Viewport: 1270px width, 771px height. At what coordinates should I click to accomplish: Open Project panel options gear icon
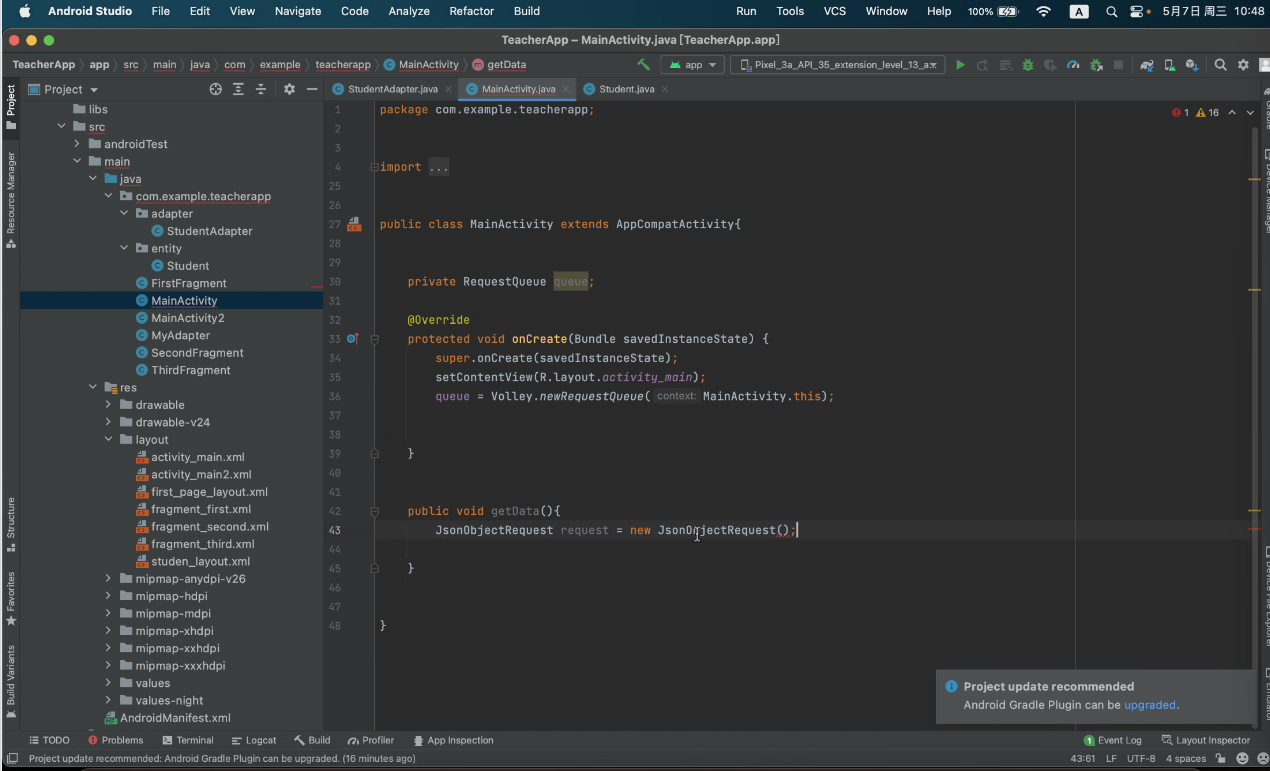click(289, 89)
